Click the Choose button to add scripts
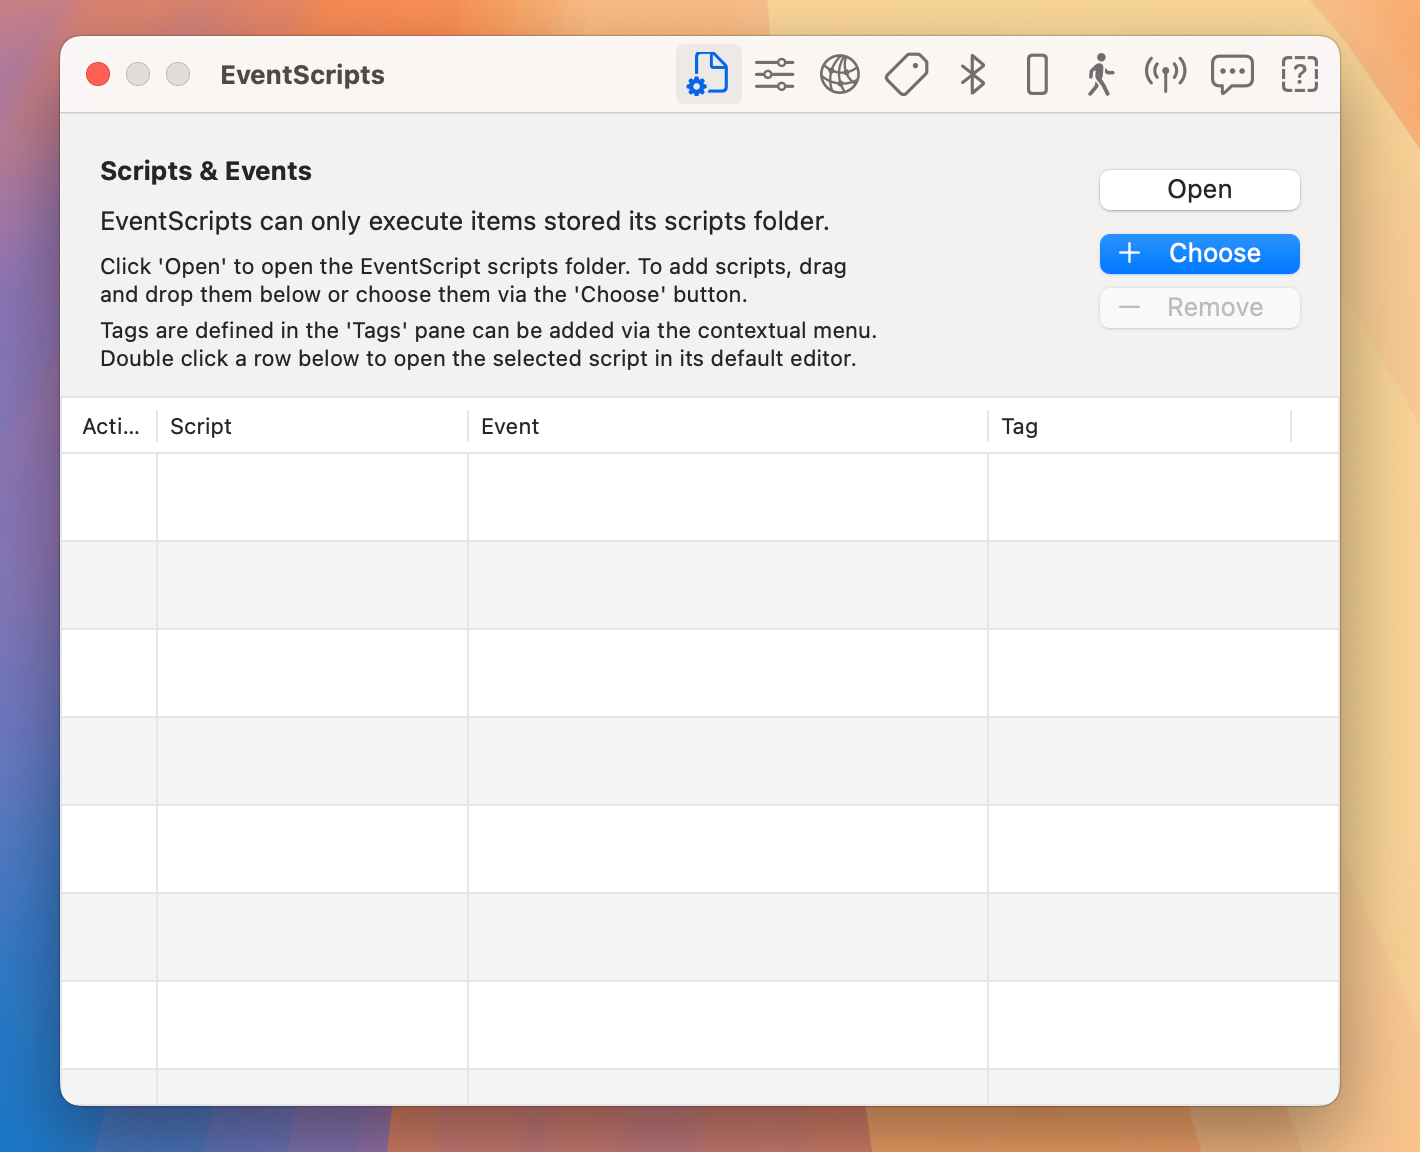This screenshot has height=1152, width=1420. coord(1200,254)
